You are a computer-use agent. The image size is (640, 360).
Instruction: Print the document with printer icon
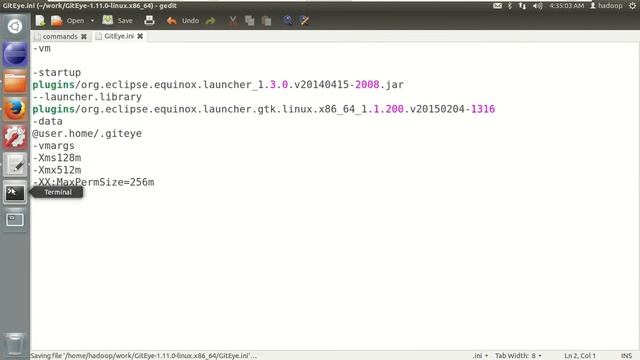pyautogui.click(x=149, y=20)
